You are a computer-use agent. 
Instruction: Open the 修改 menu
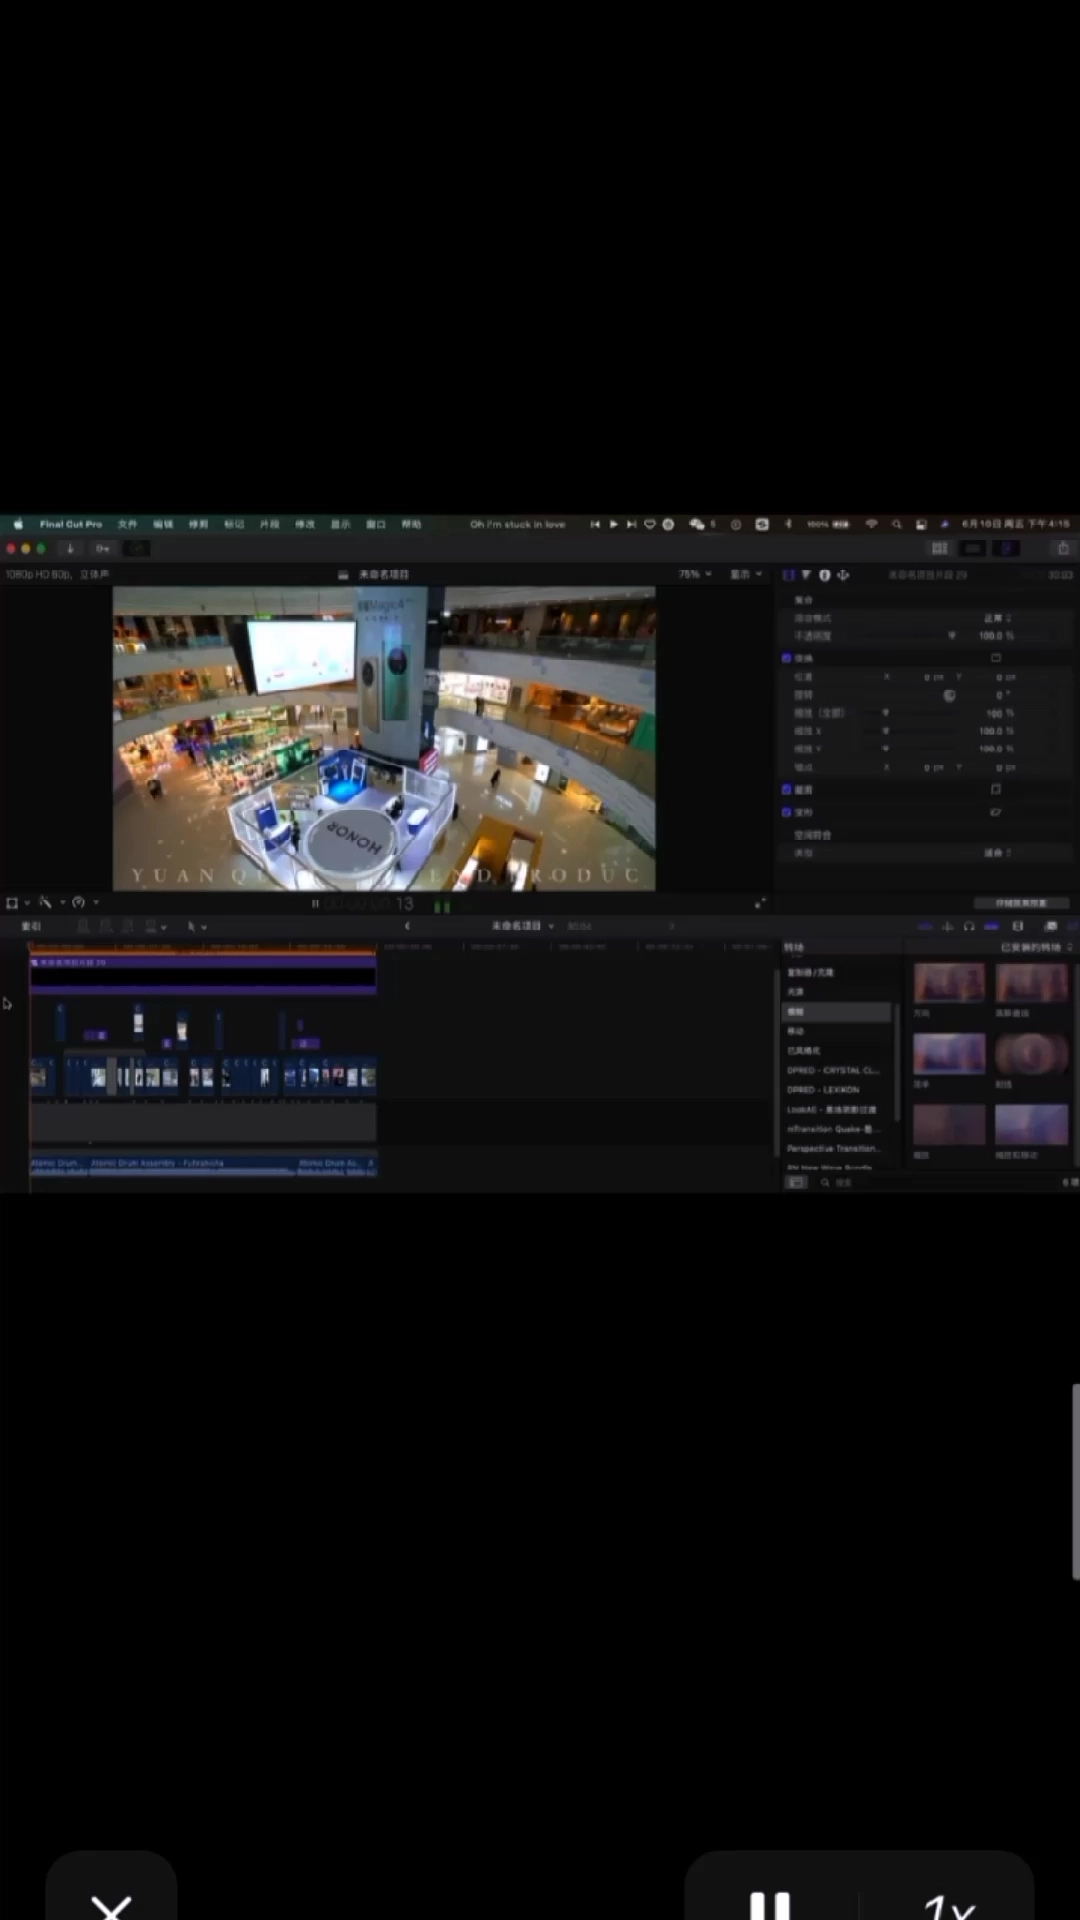[x=305, y=524]
